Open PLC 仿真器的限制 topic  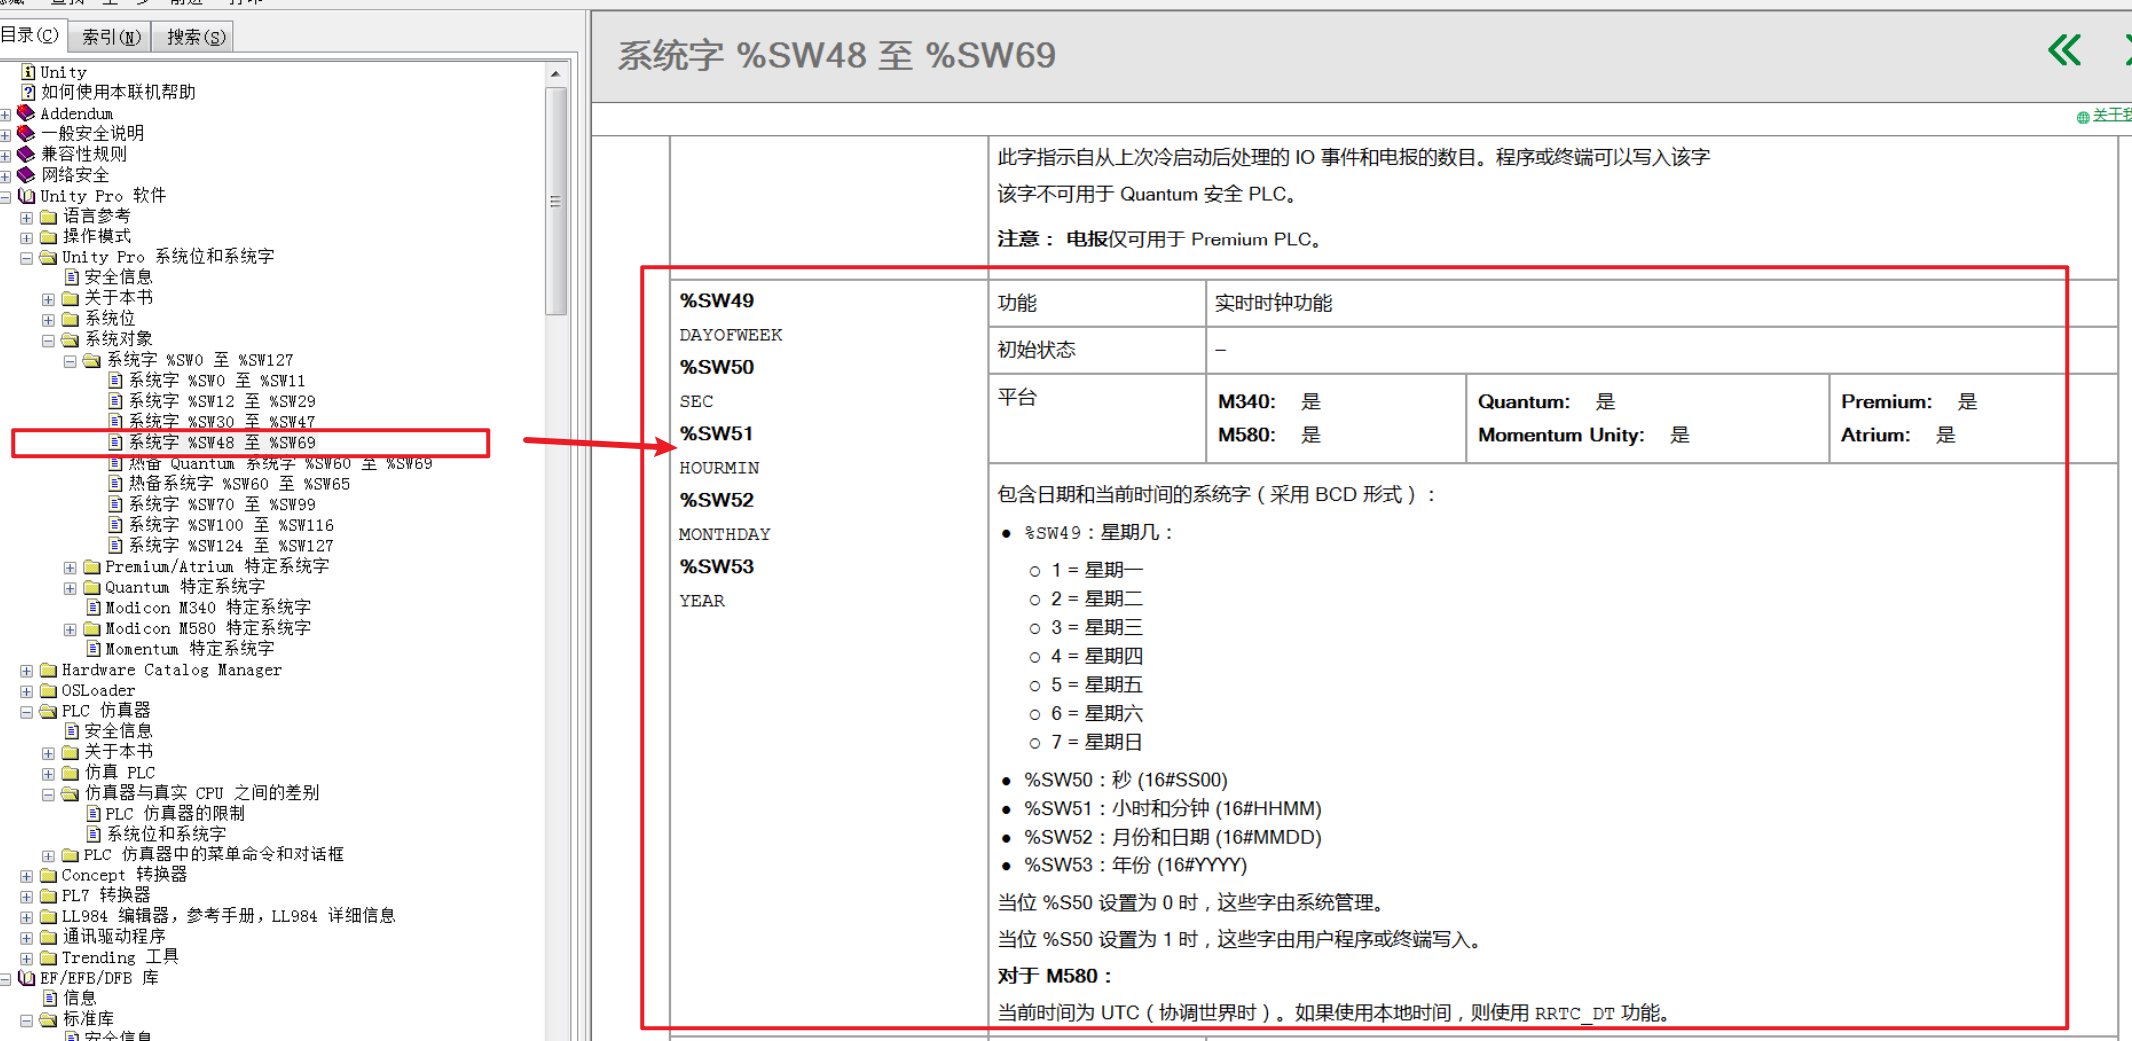pos(175,813)
